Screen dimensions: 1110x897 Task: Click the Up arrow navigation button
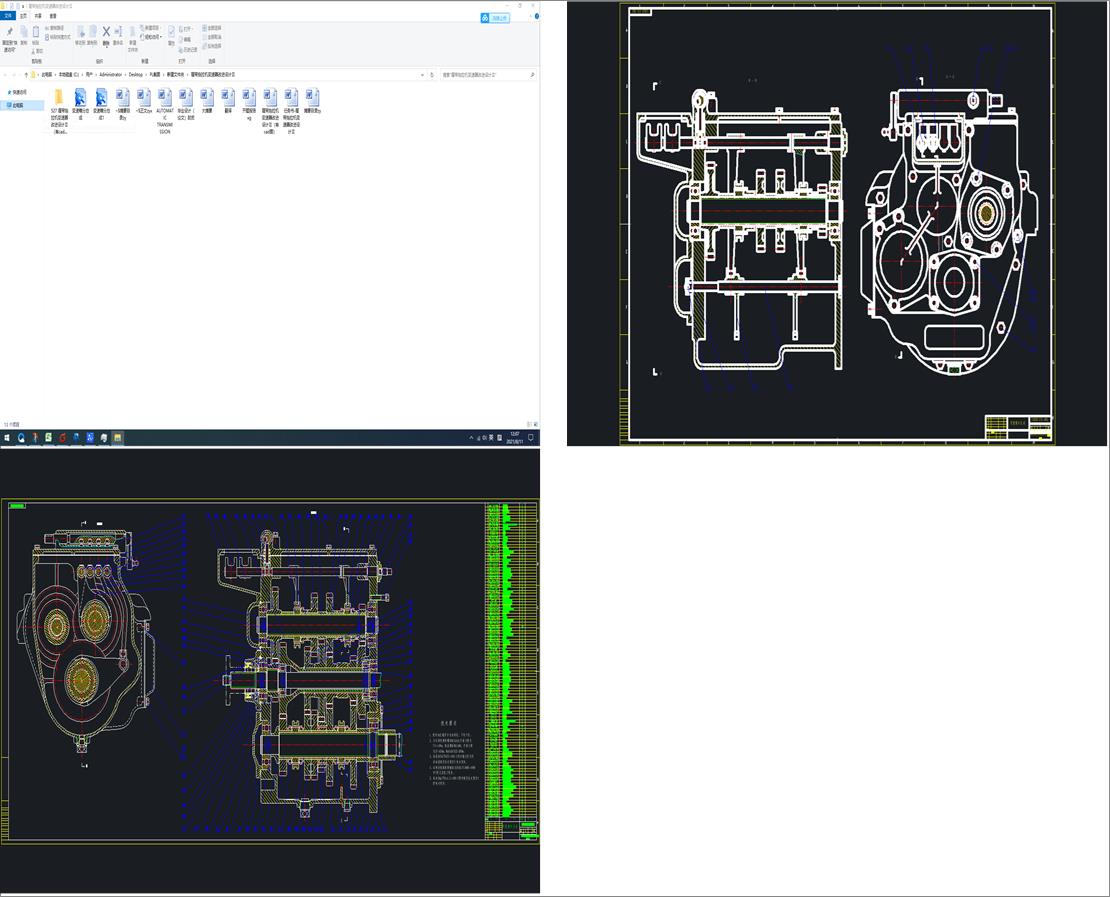coord(24,74)
